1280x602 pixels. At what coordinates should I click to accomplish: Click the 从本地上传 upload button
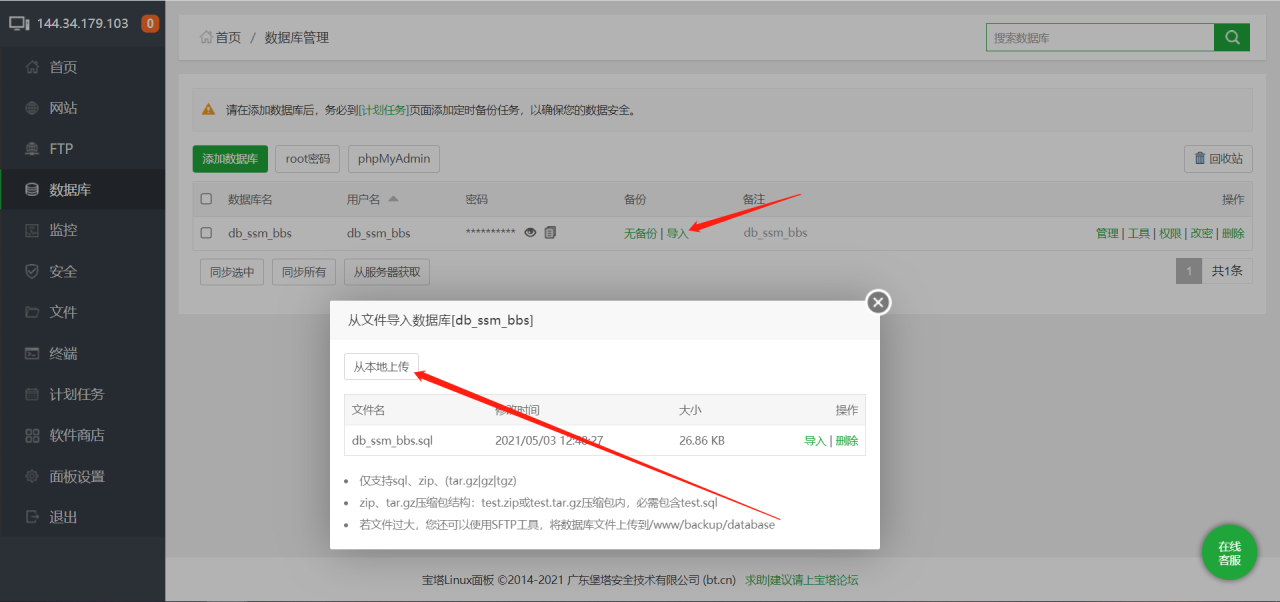[381, 366]
